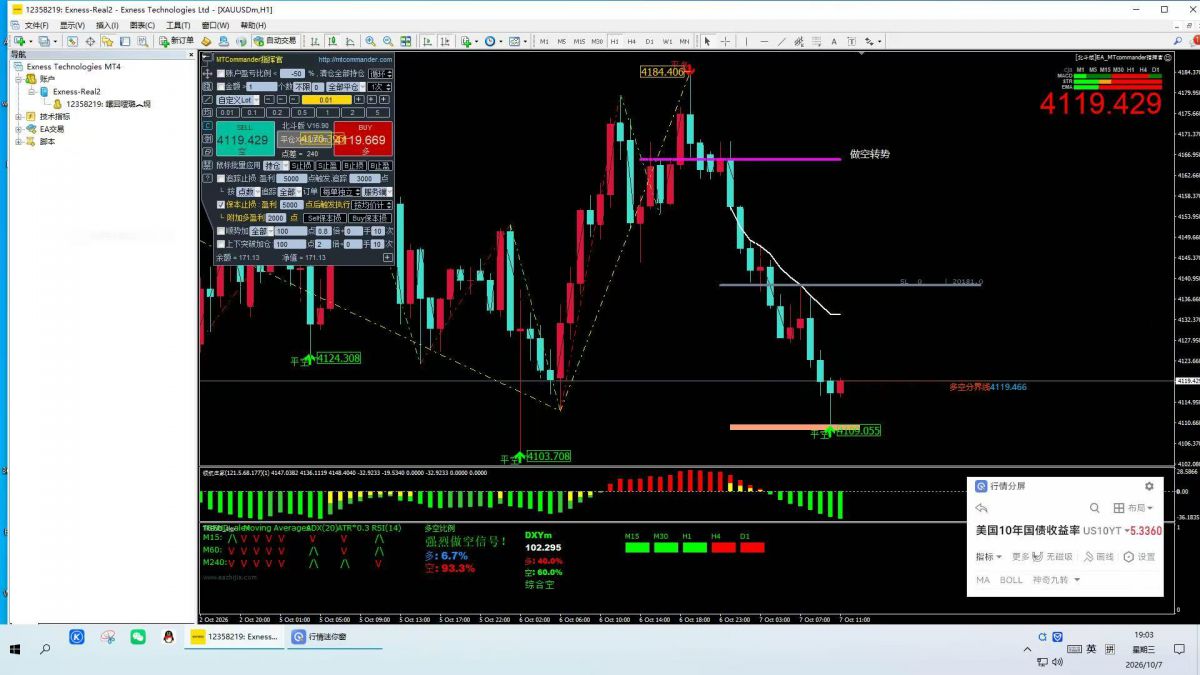Expand the 布局 layout dropdown
The image size is (1200, 675).
pos(1132,508)
